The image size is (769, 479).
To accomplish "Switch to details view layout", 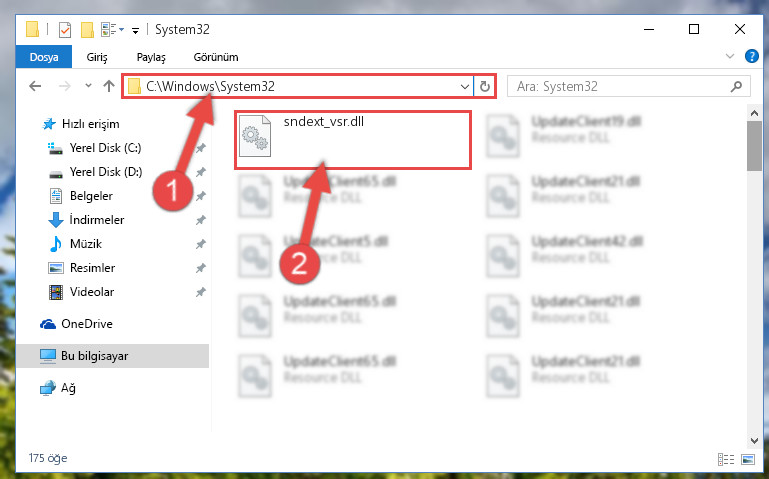I will point(726,459).
